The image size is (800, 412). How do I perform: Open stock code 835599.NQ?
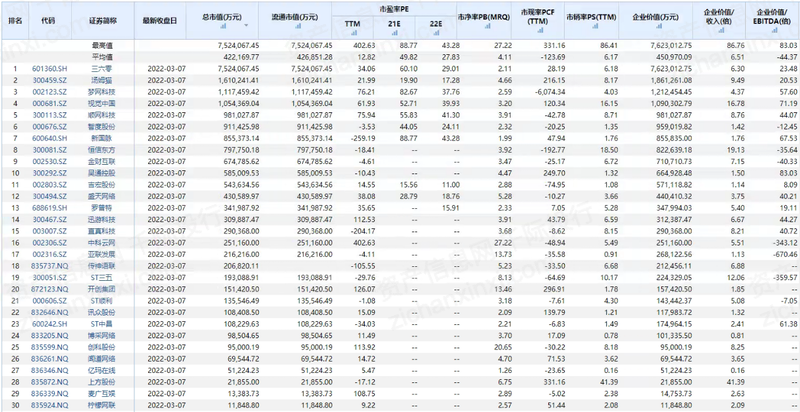click(x=48, y=347)
